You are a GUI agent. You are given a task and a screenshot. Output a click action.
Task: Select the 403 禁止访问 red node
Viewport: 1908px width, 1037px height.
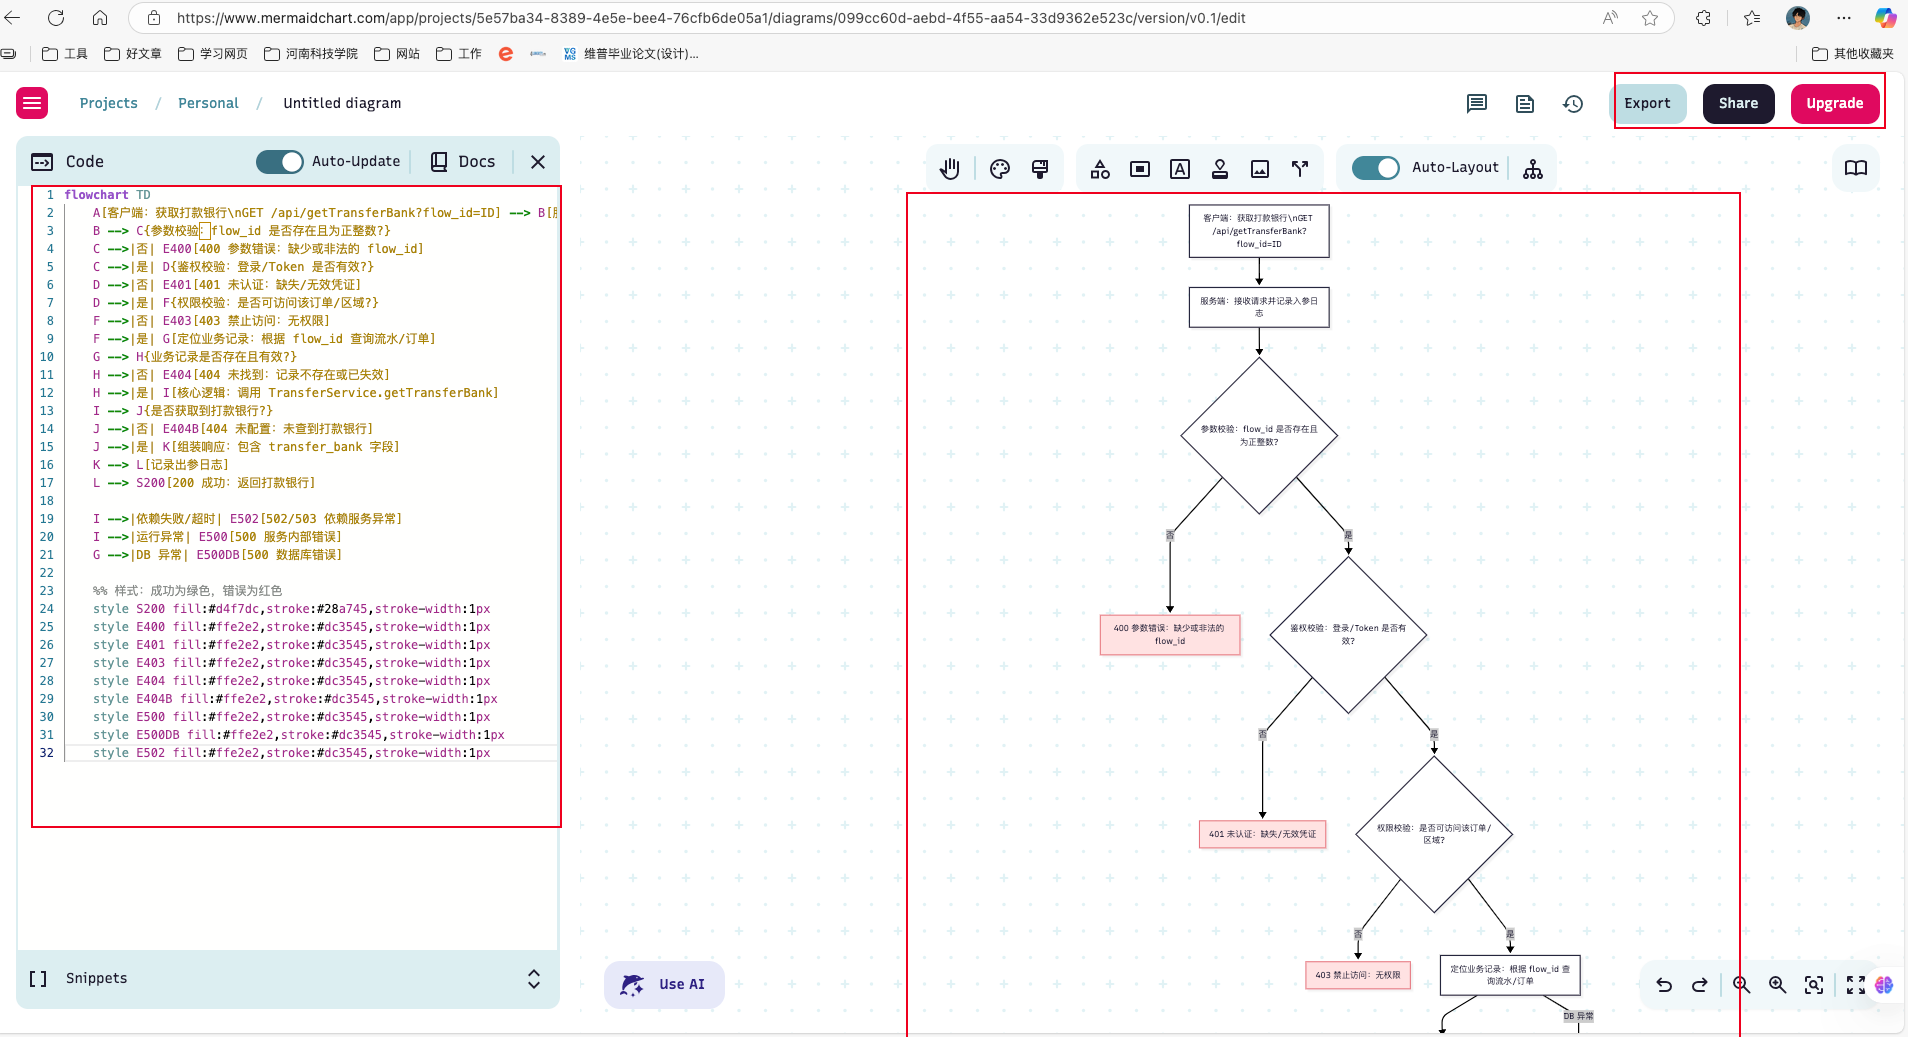(1358, 975)
